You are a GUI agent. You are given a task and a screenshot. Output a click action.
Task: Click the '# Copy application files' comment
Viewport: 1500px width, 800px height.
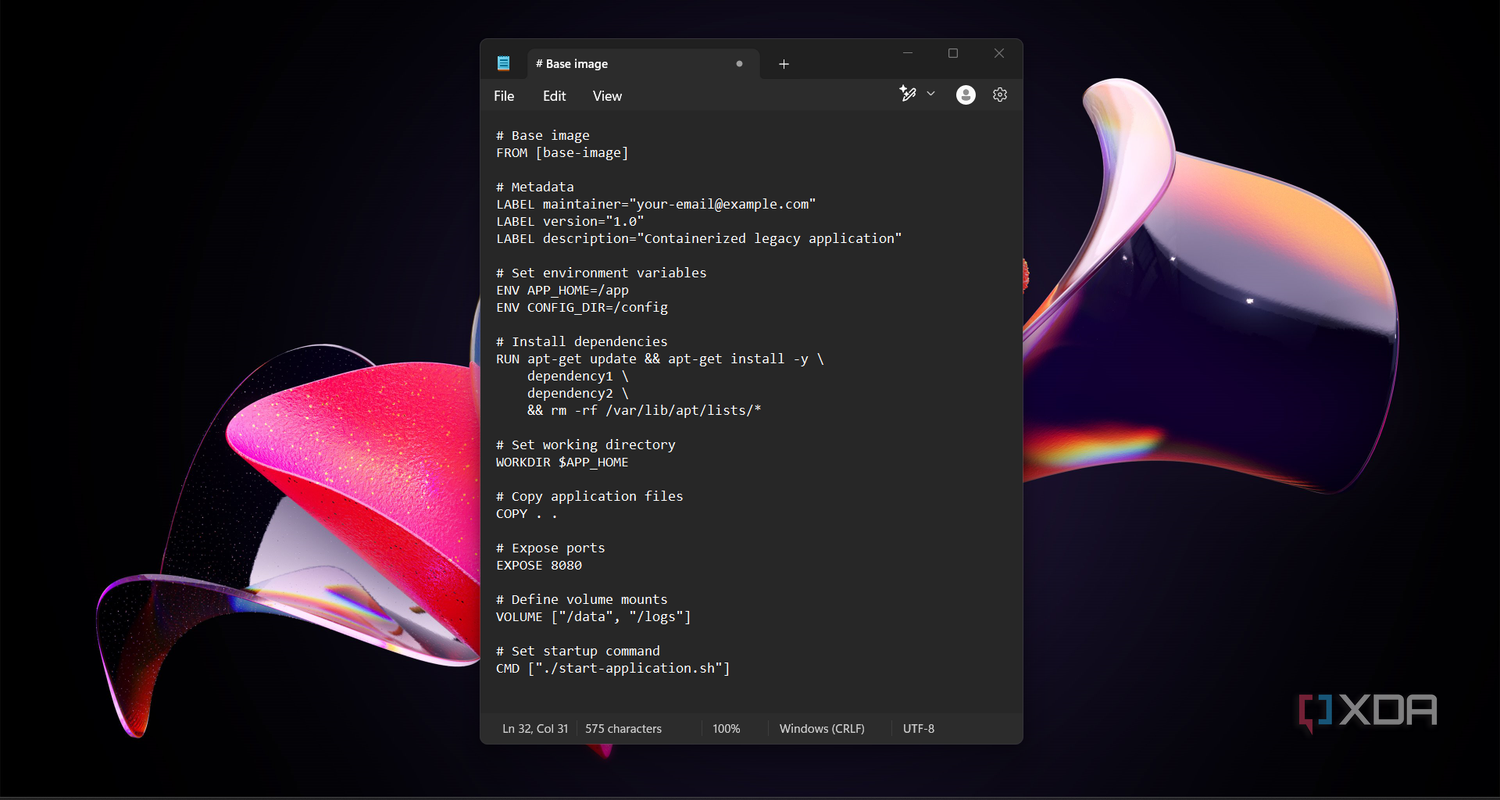click(590, 496)
